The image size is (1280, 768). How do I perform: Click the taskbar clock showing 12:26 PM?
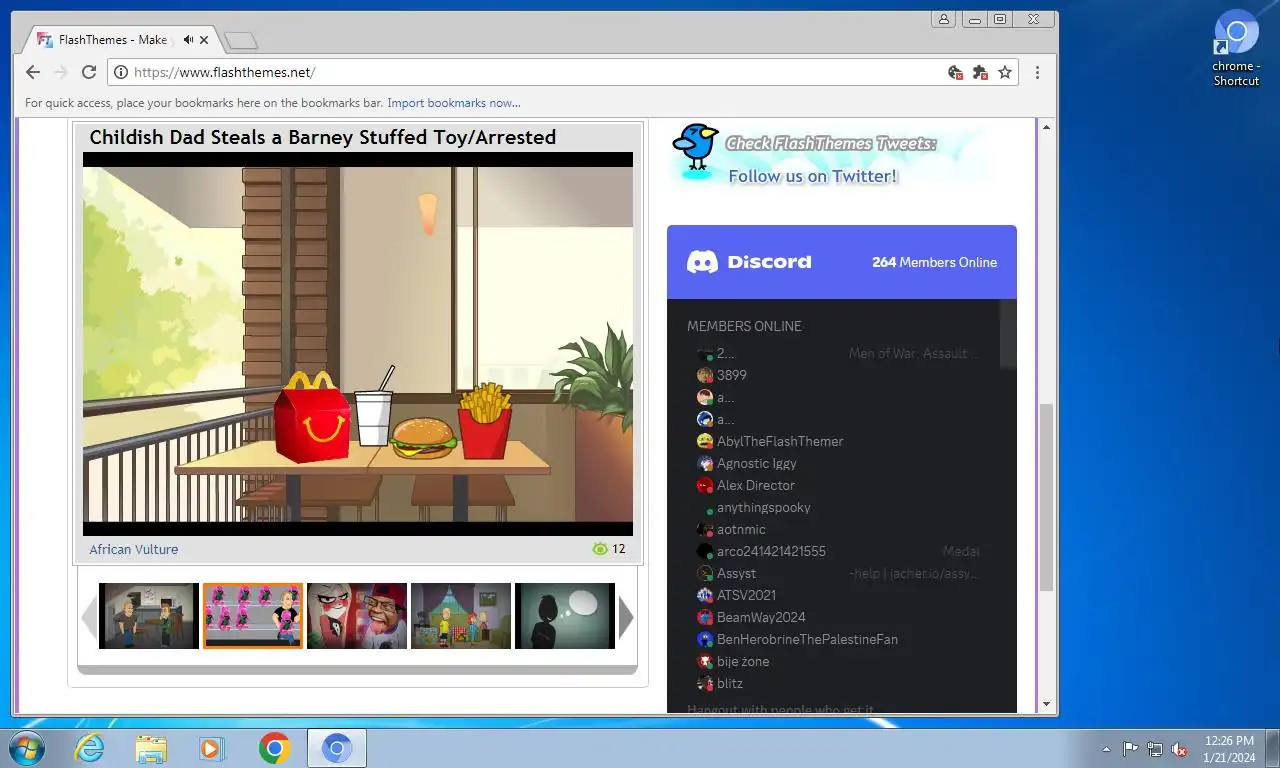[x=1230, y=748]
